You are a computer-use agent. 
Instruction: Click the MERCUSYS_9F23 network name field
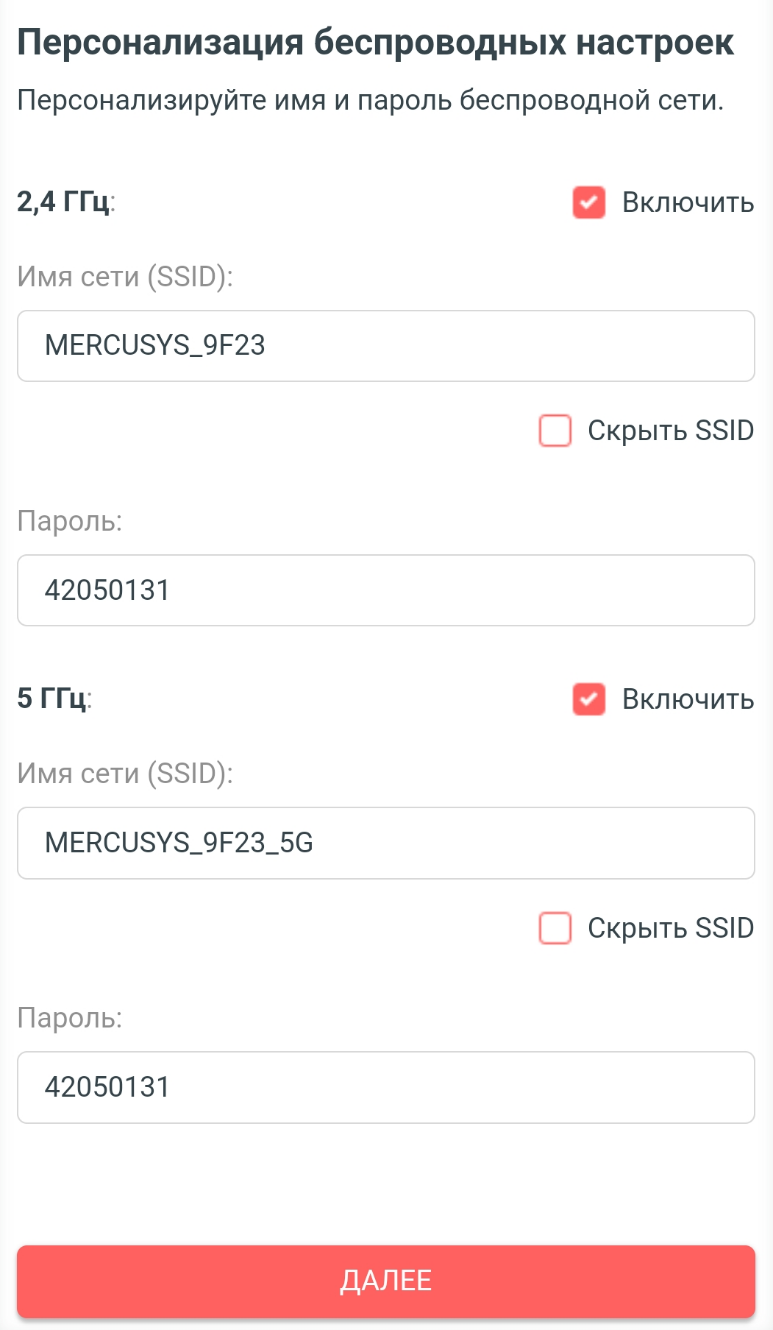(x=385, y=346)
